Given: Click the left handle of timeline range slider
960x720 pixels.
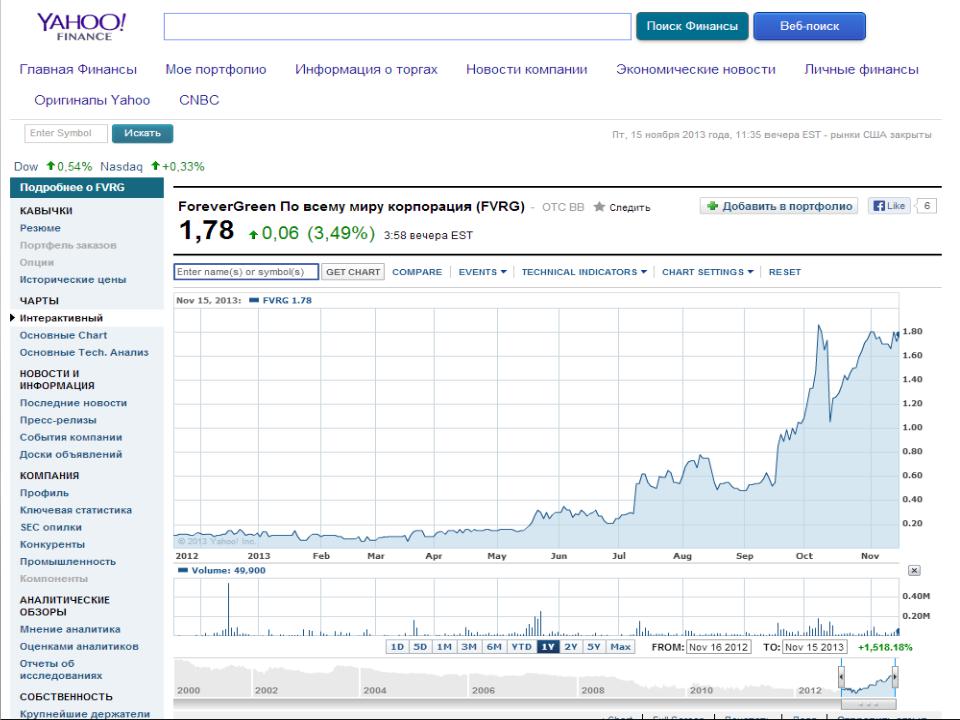Looking at the screenshot, I should (841, 677).
